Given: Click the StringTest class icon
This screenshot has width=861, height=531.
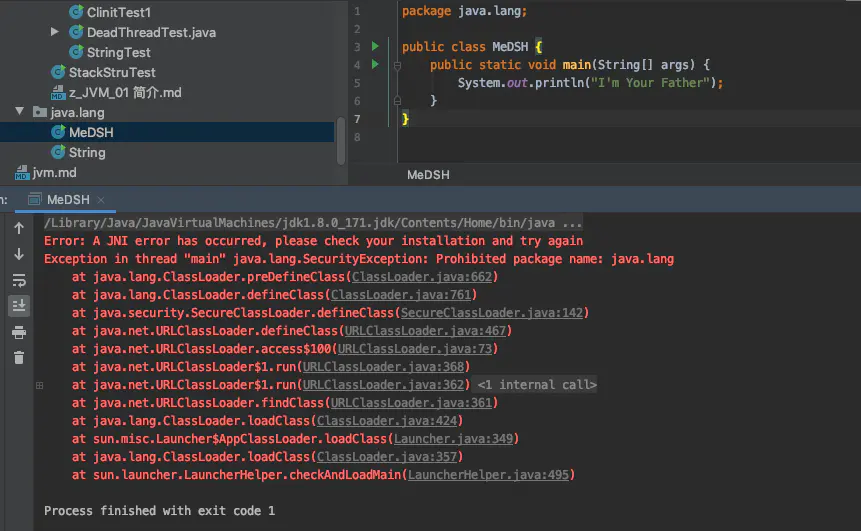Looking at the screenshot, I should point(76,52).
